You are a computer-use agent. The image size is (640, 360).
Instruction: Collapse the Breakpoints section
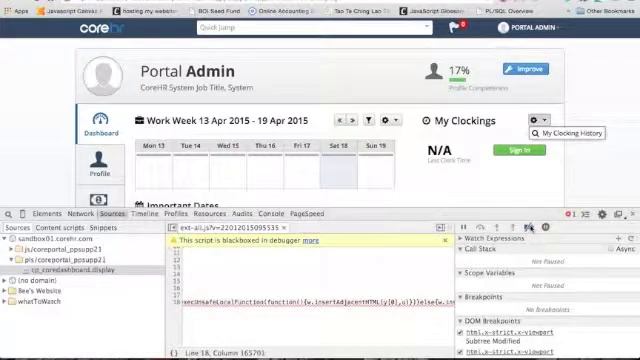point(460,297)
